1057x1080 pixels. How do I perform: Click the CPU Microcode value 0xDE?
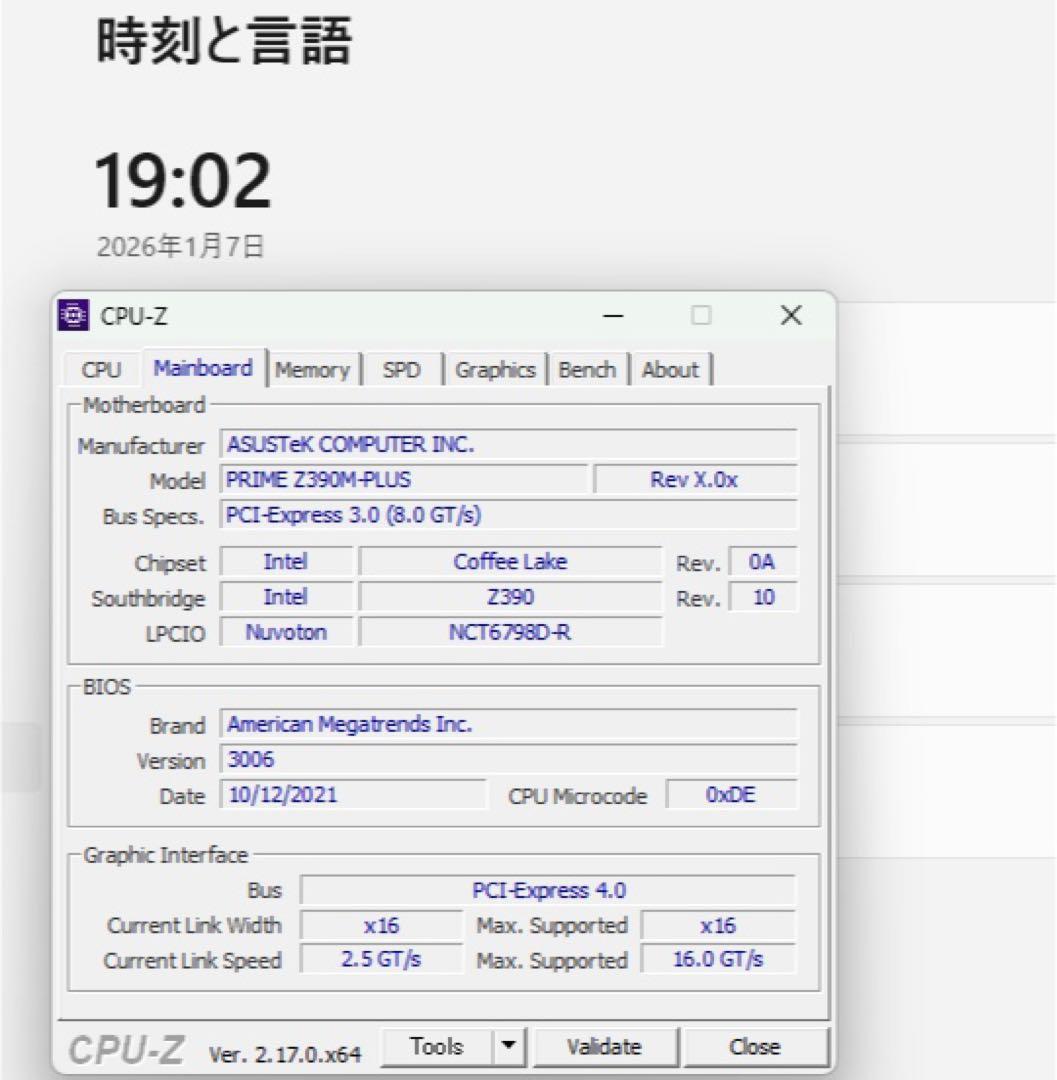coord(731,794)
